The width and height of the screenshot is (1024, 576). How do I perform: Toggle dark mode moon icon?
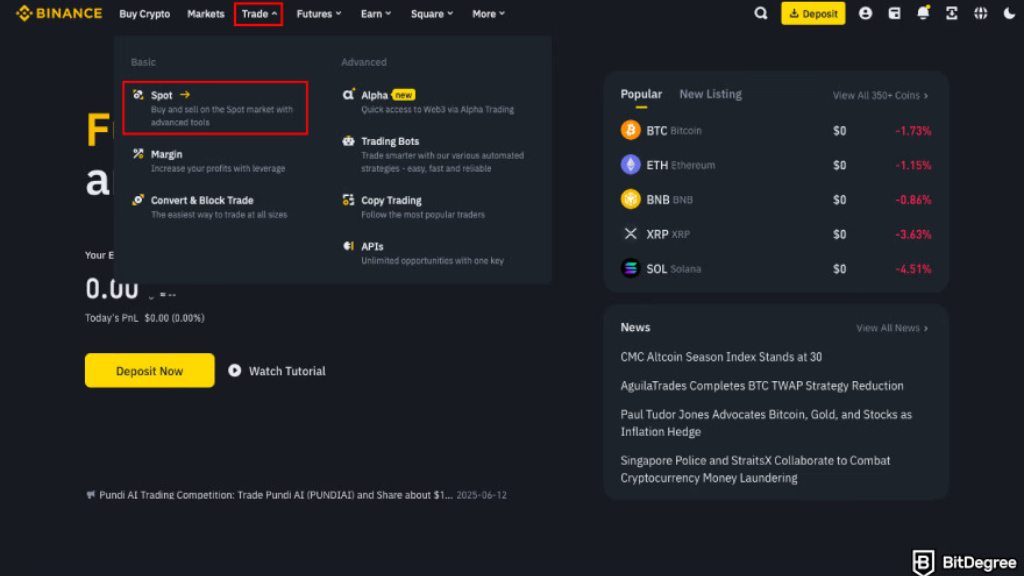tap(1009, 13)
